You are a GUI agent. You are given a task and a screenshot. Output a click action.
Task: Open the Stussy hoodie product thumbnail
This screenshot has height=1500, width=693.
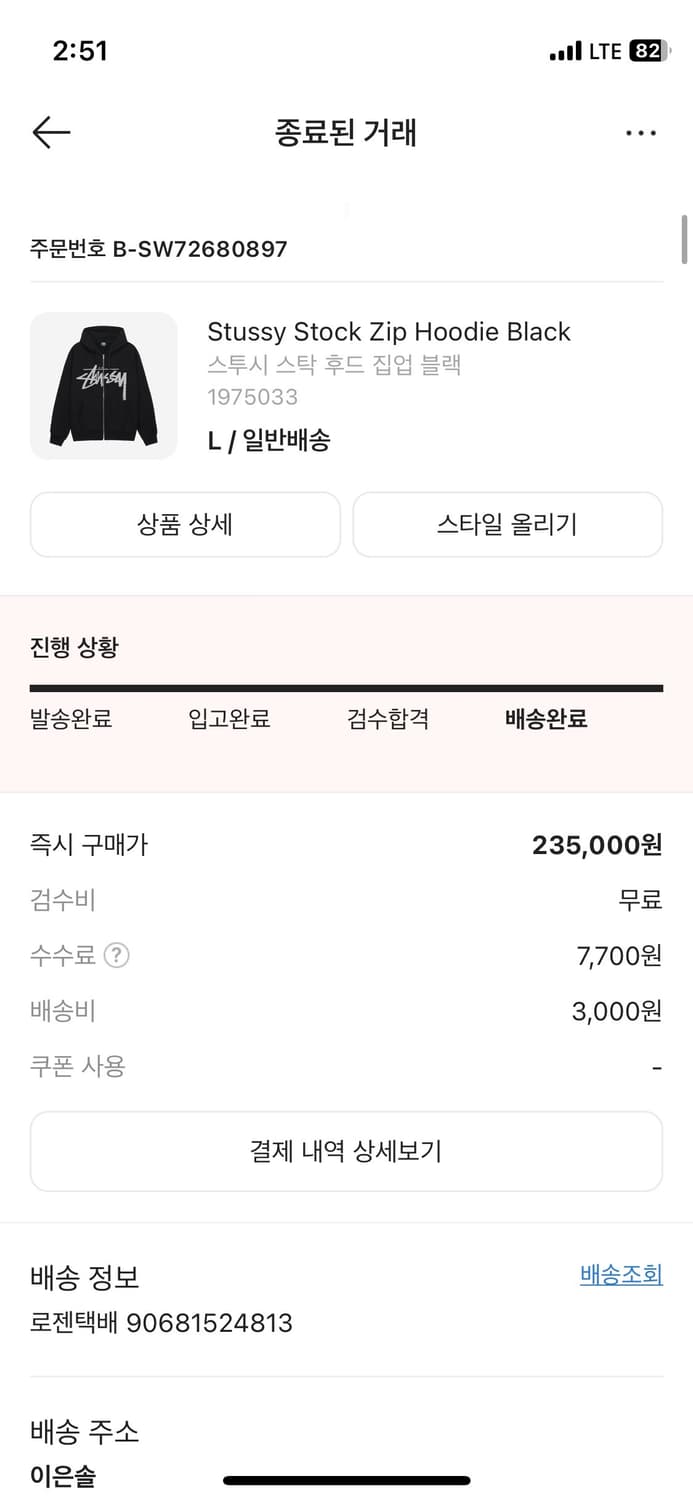pyautogui.click(x=103, y=385)
